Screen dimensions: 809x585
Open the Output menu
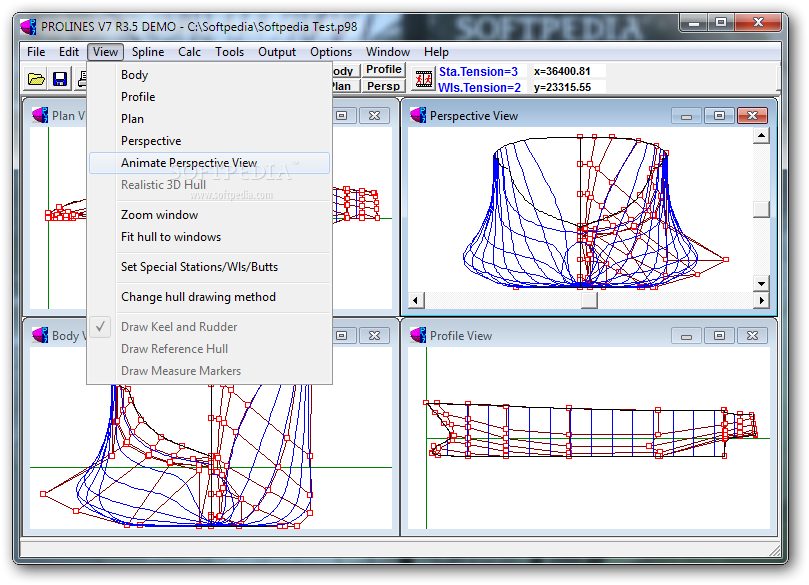(x=277, y=52)
